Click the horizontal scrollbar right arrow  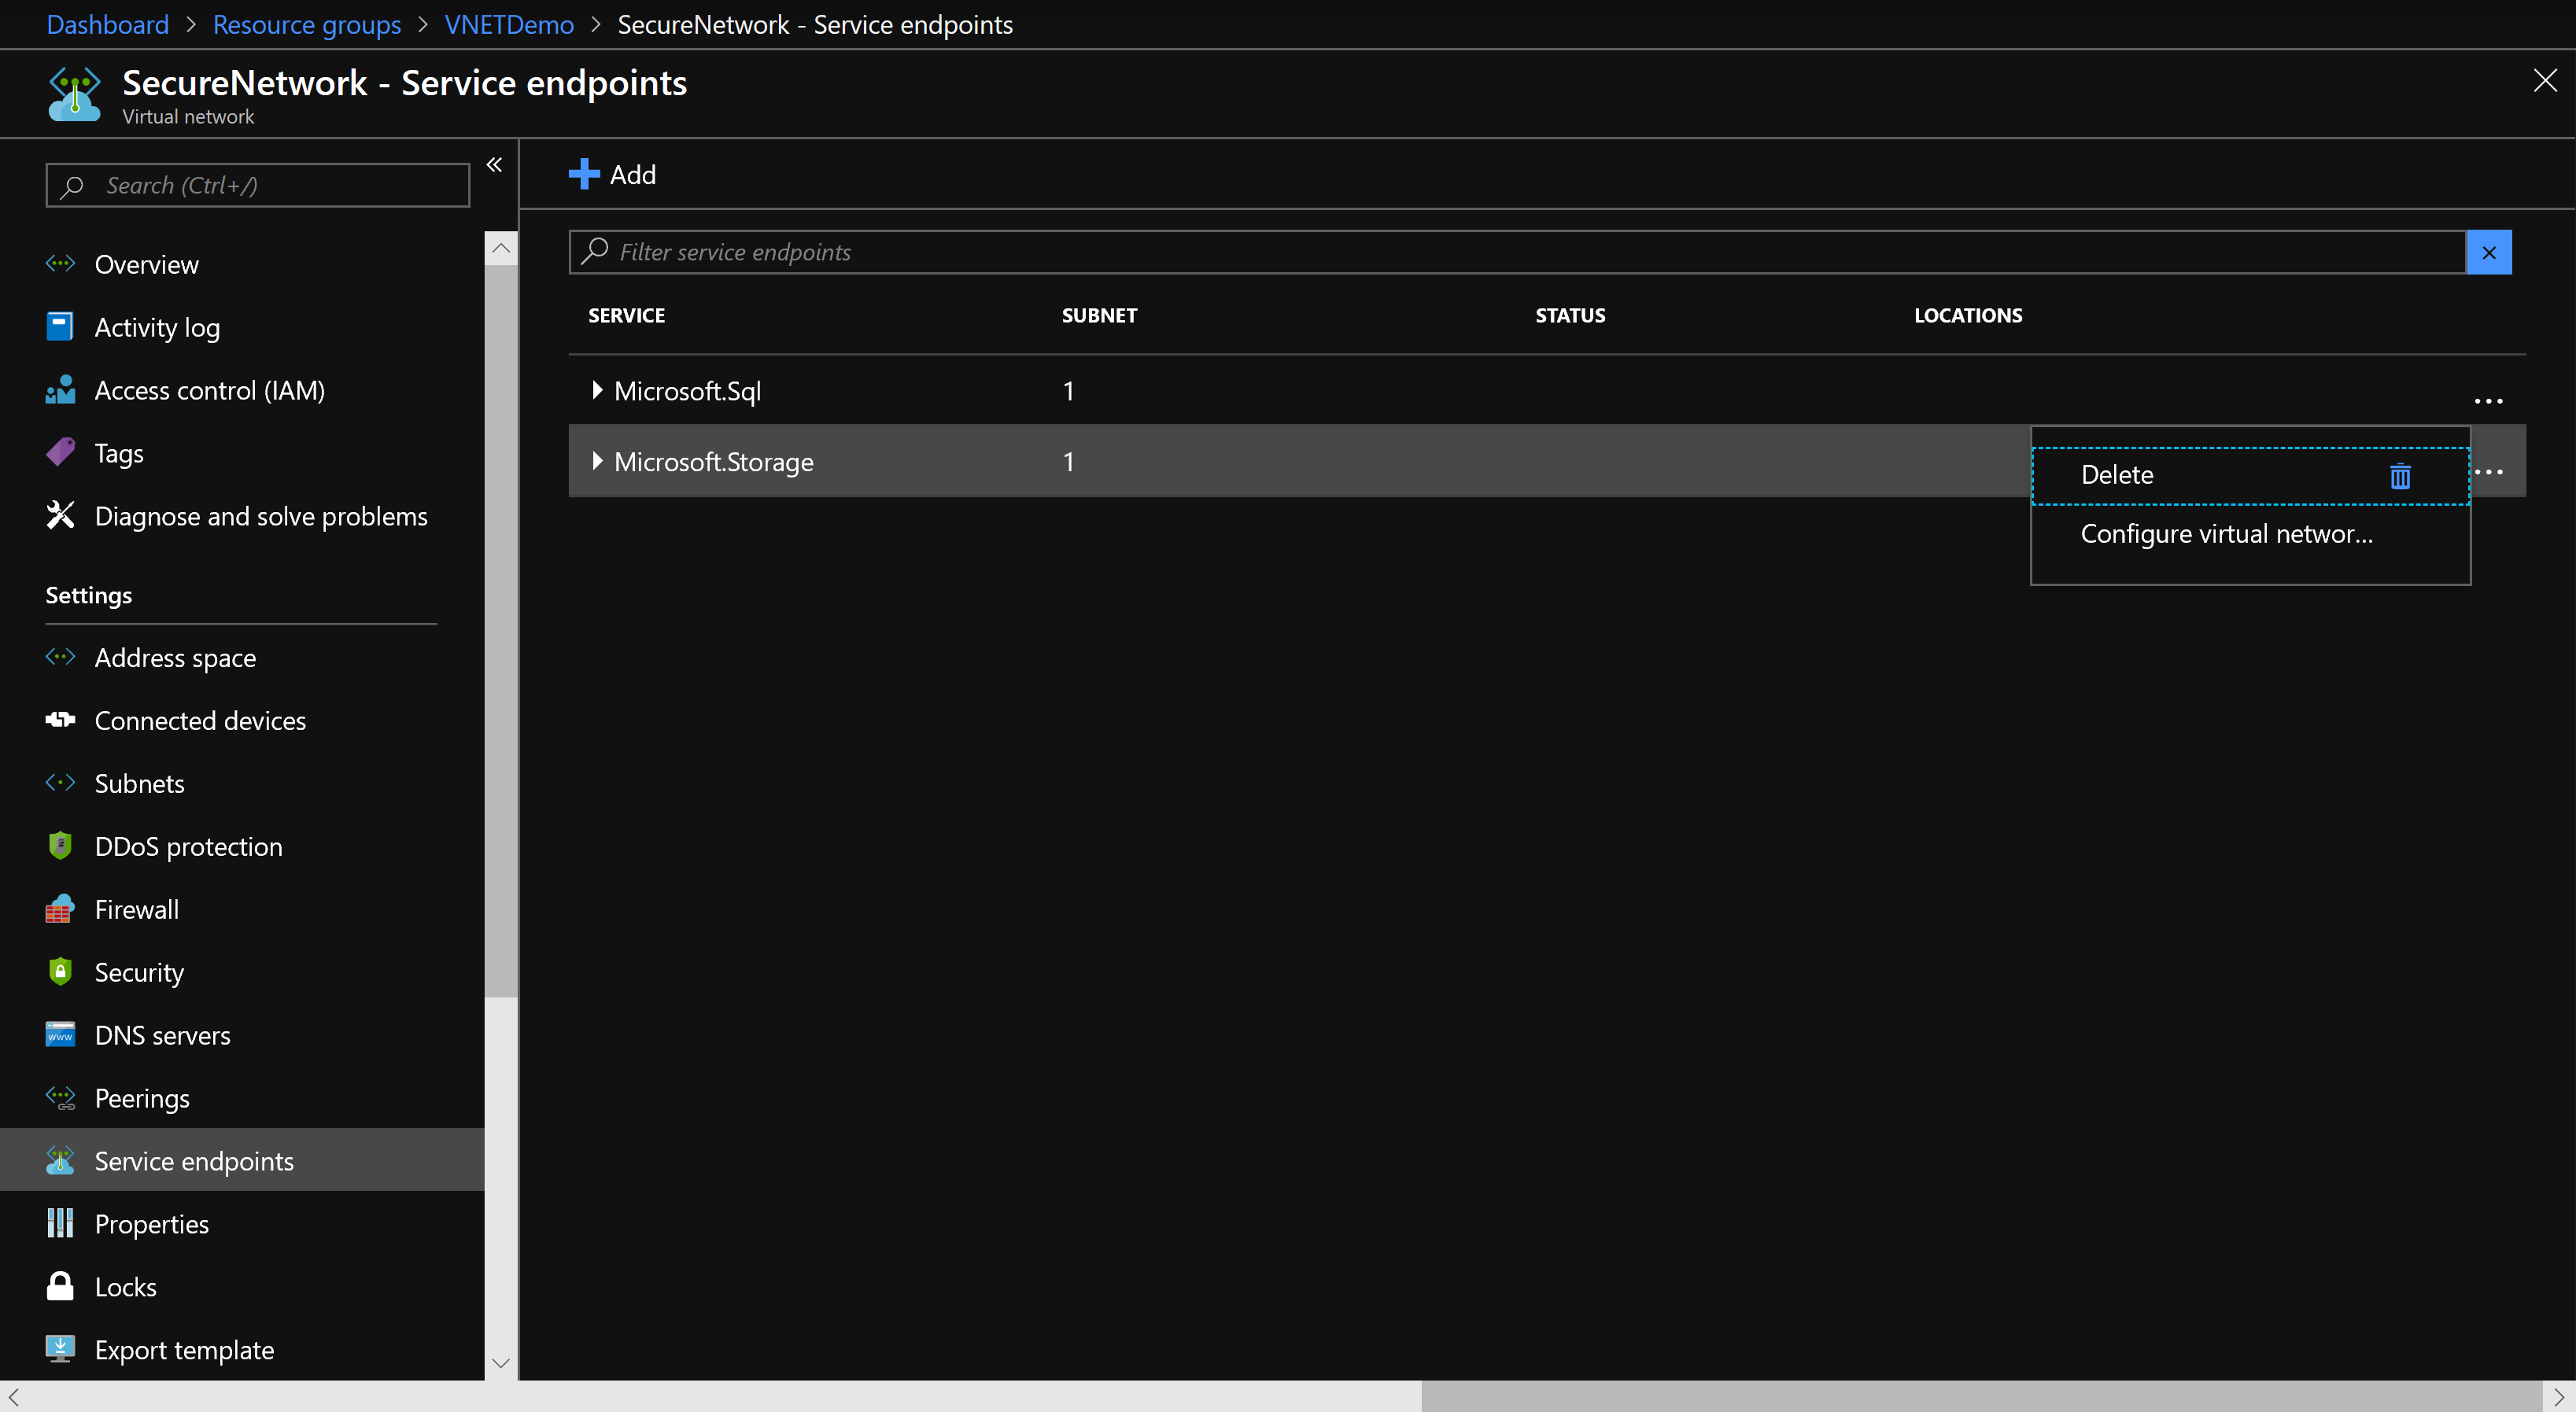(2559, 1396)
